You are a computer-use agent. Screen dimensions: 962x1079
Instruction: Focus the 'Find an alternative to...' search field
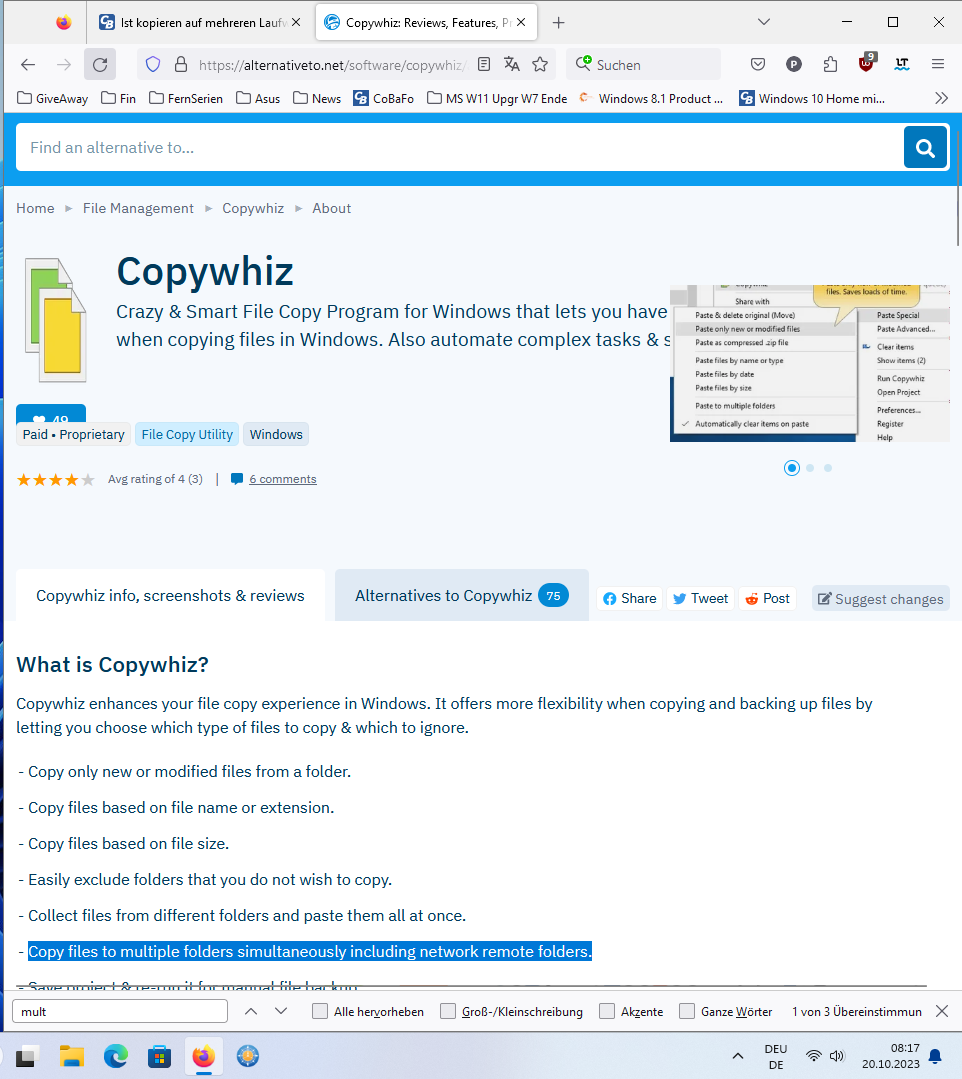coord(460,147)
